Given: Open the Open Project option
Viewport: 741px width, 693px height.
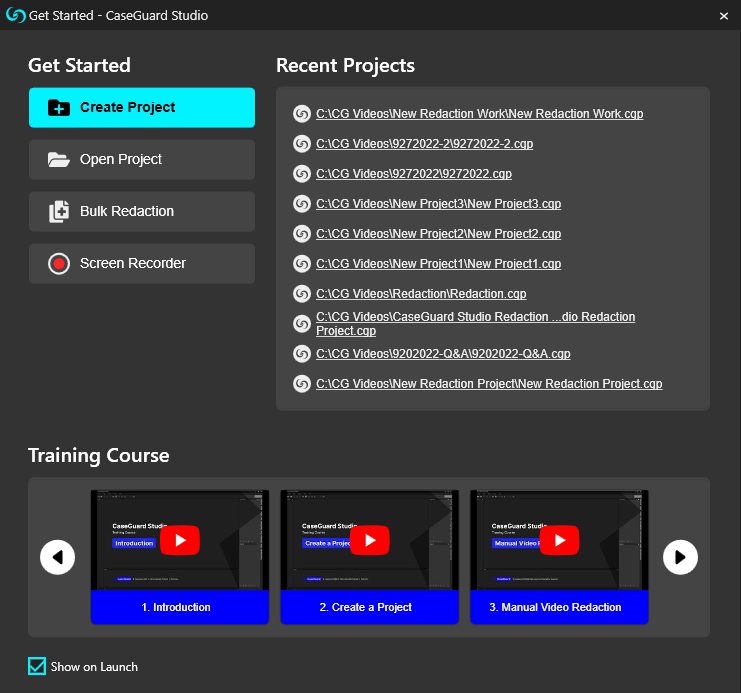Looking at the screenshot, I should pyautogui.click(x=142, y=159).
